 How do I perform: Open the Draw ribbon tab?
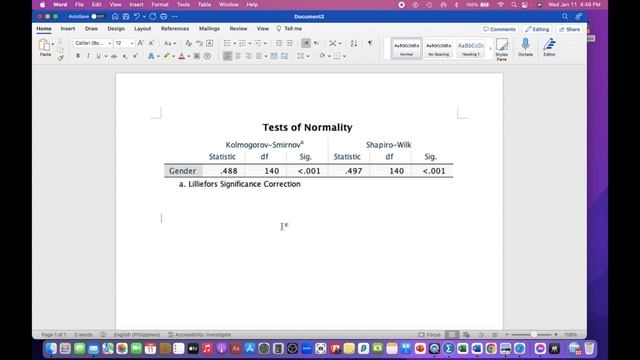[91, 29]
